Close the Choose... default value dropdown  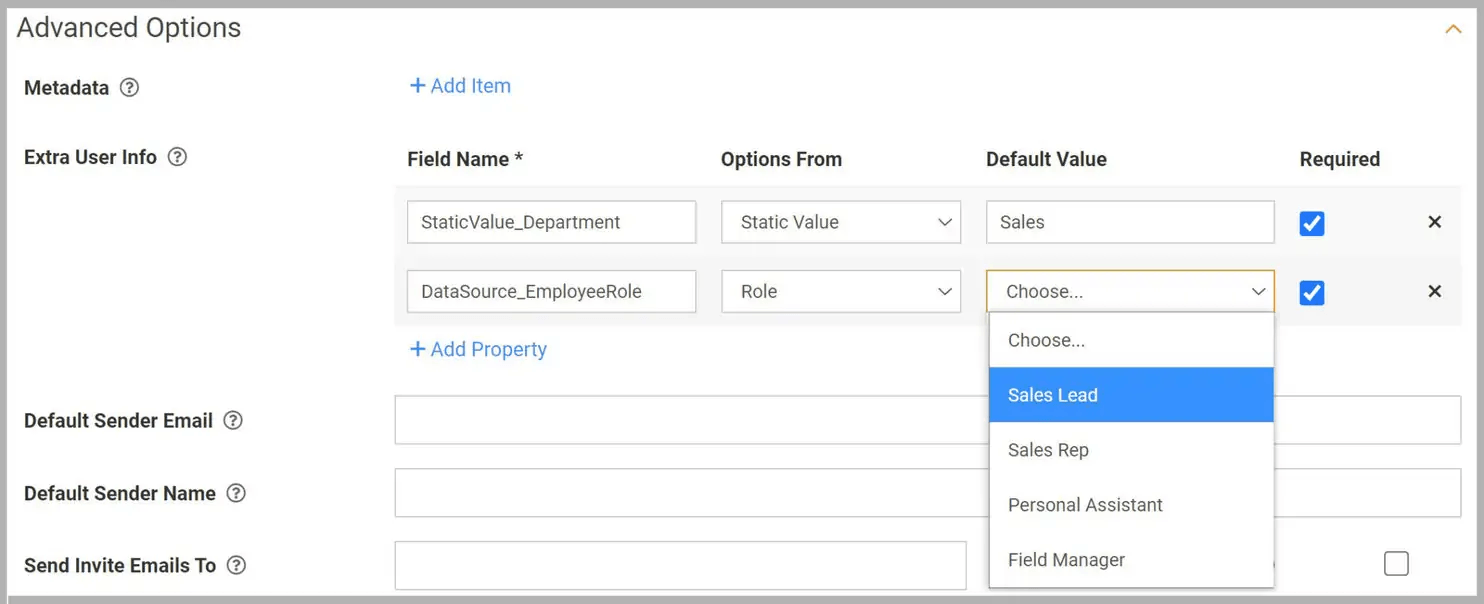tap(1130, 291)
